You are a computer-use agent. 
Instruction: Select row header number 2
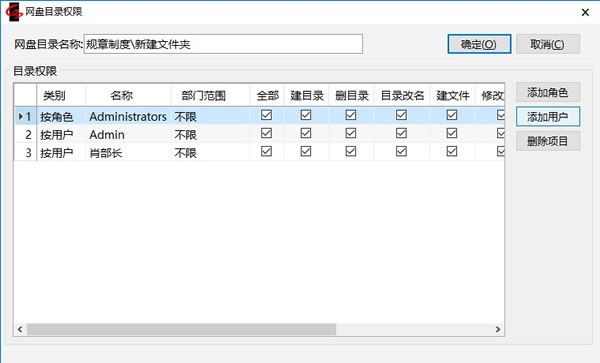25,134
